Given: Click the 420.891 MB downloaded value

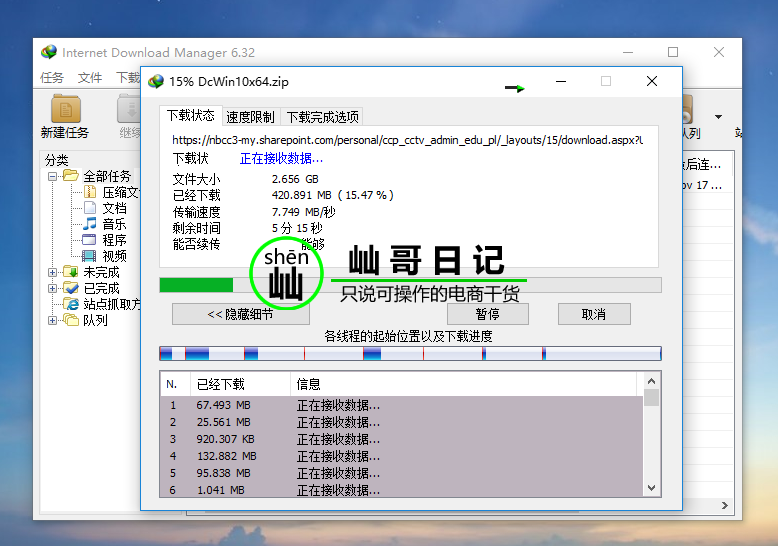Looking at the screenshot, I should (332, 195).
